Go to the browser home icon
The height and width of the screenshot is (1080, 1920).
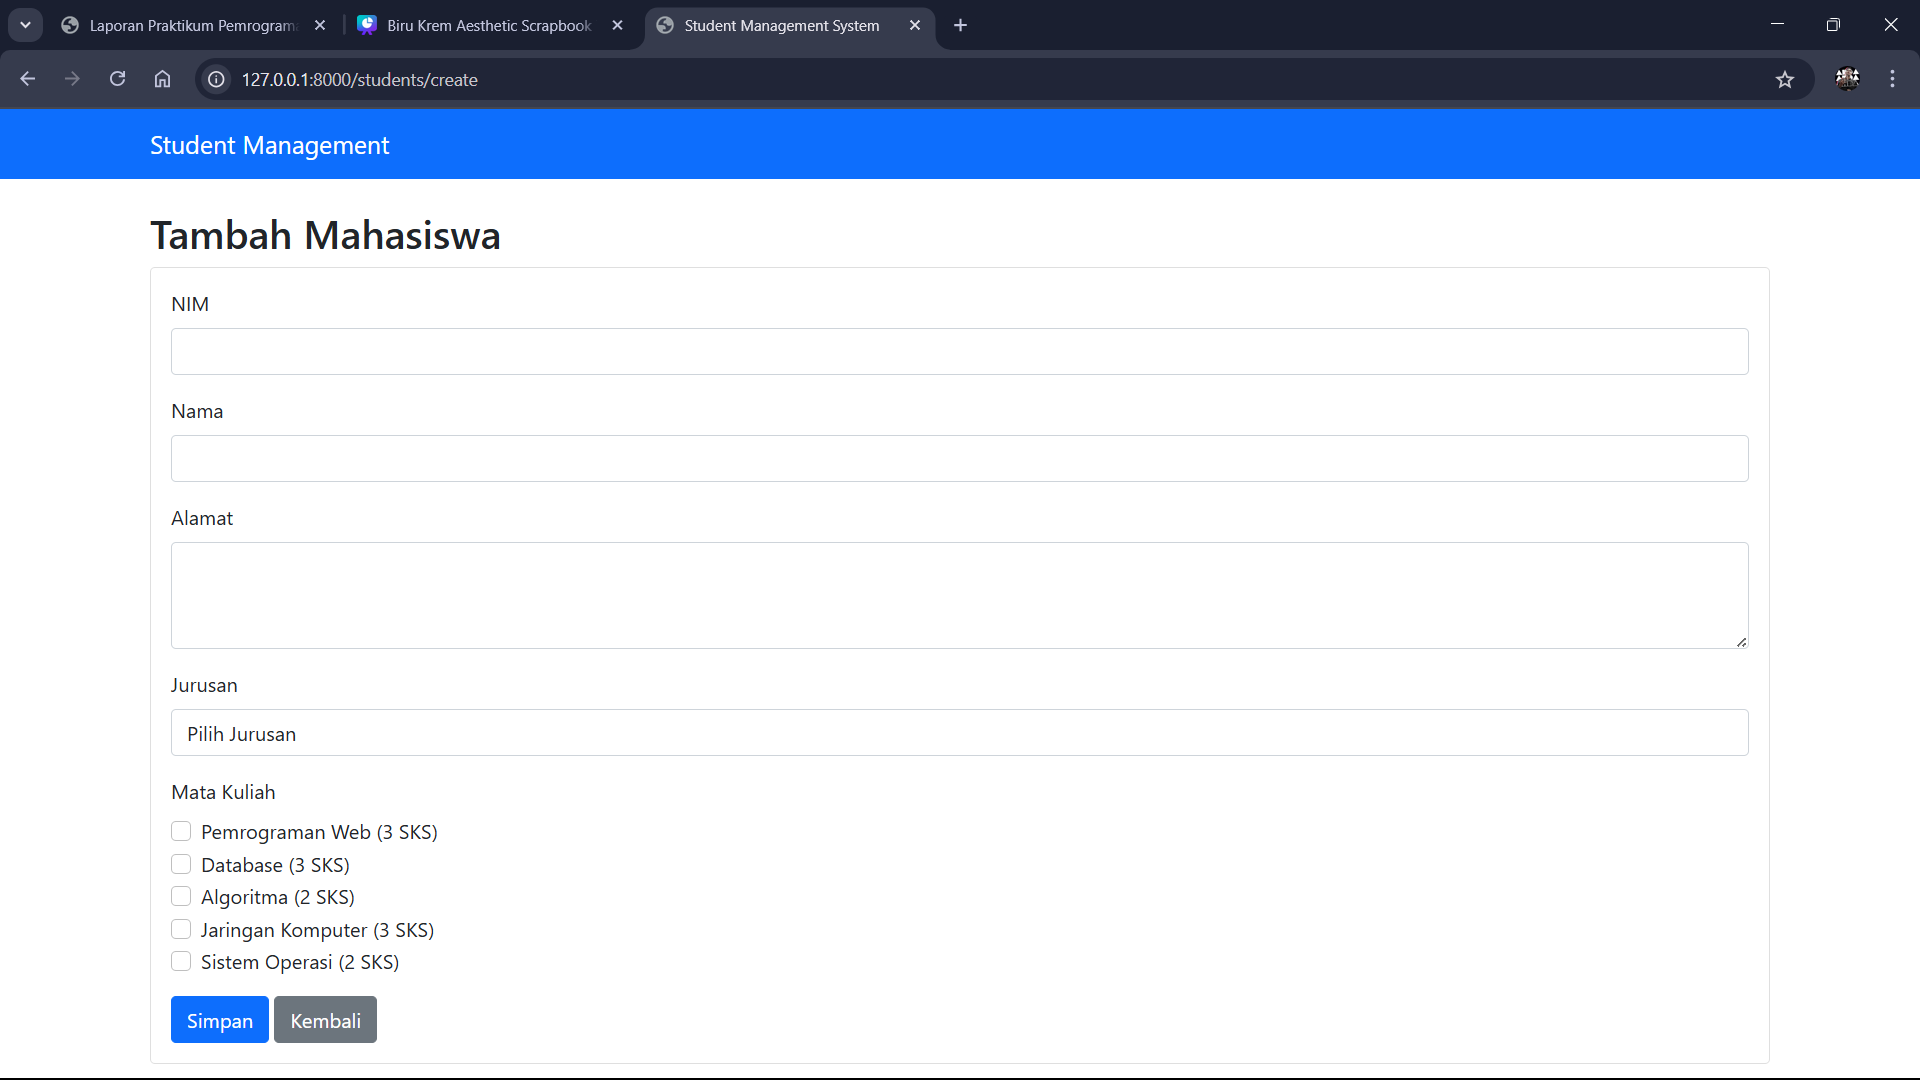point(162,79)
